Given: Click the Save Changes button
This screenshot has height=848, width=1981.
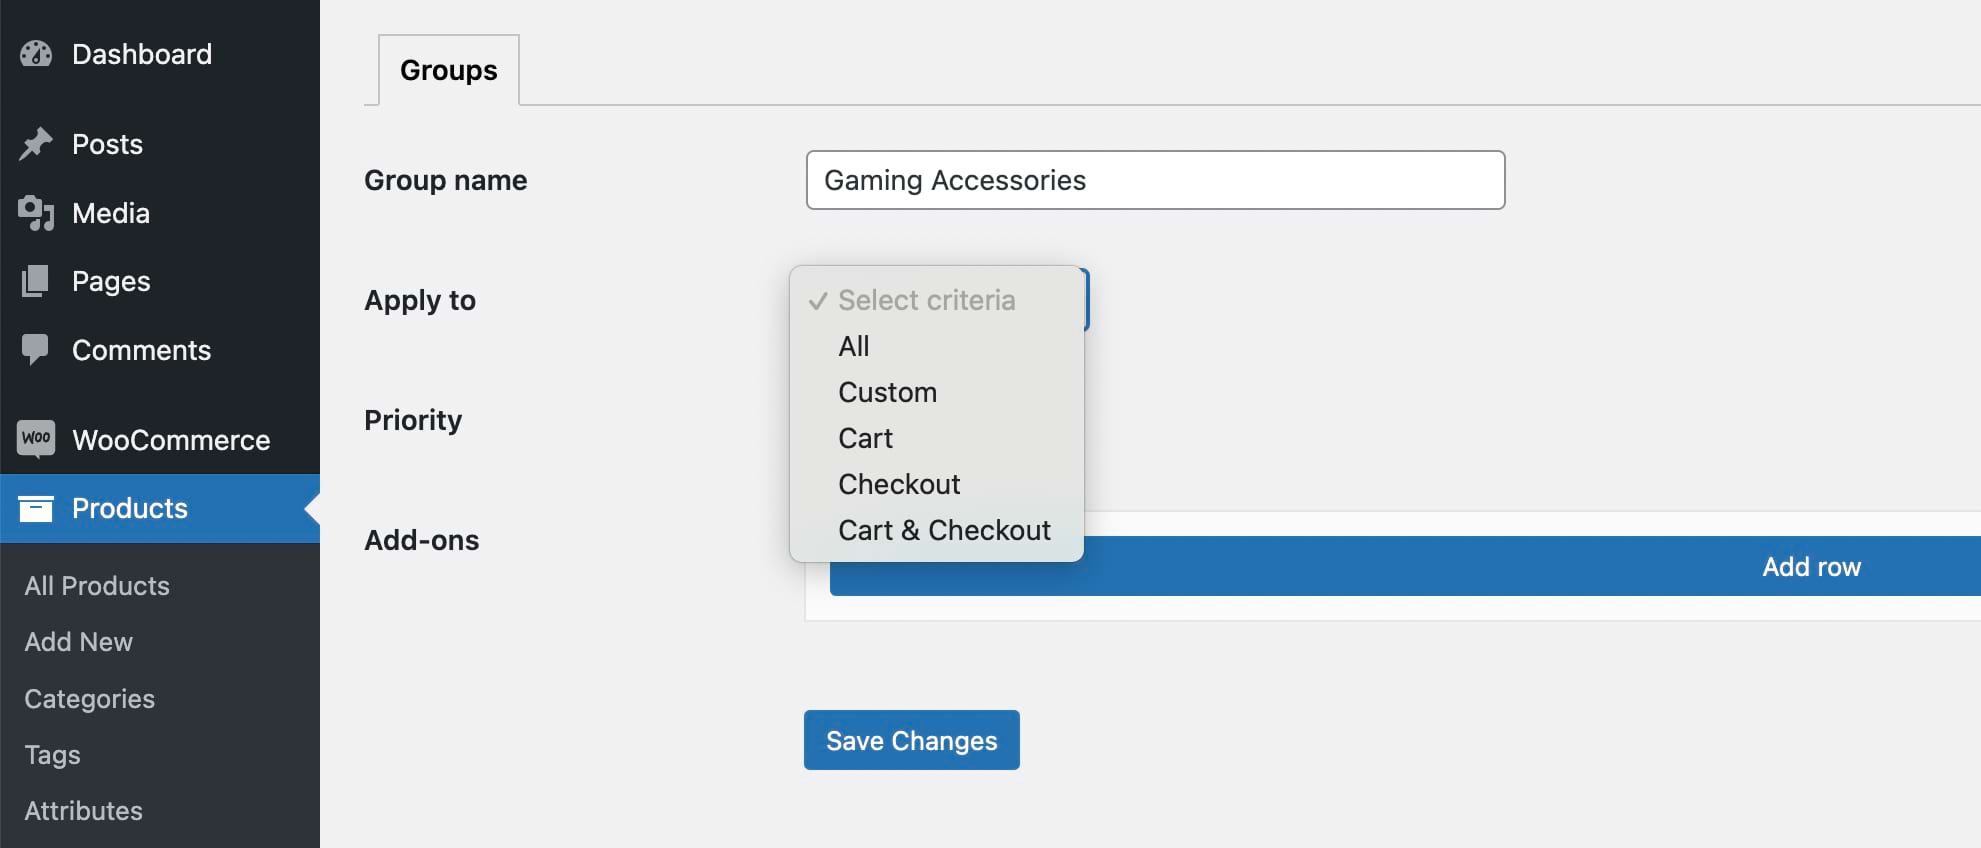Looking at the screenshot, I should 911,740.
